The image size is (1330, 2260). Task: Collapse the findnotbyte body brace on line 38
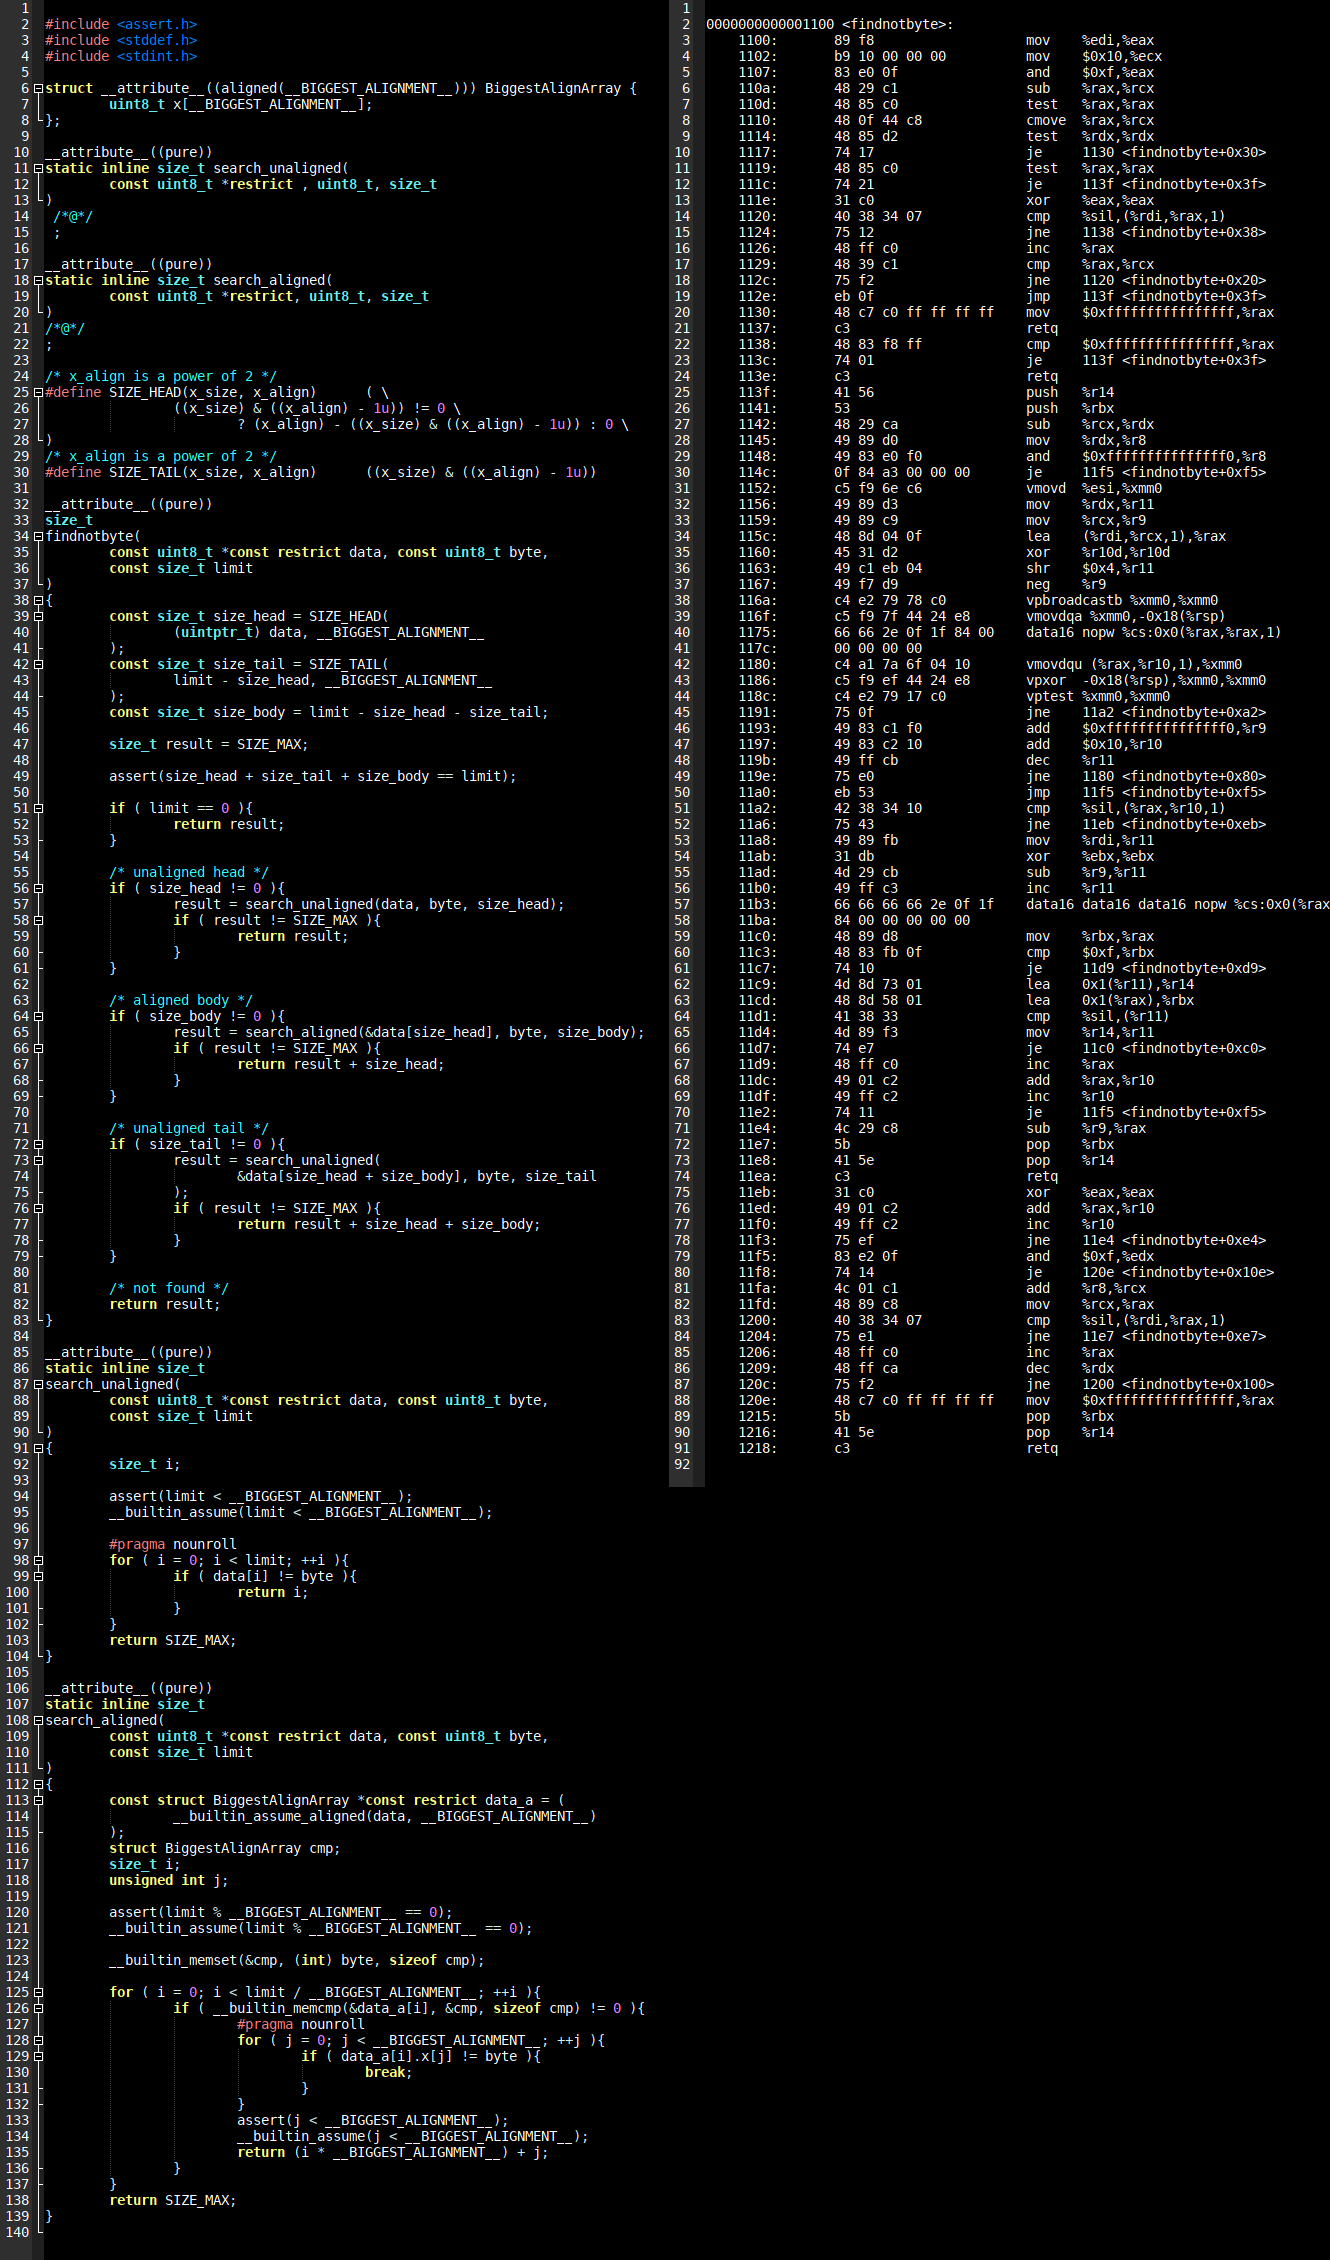pos(38,601)
